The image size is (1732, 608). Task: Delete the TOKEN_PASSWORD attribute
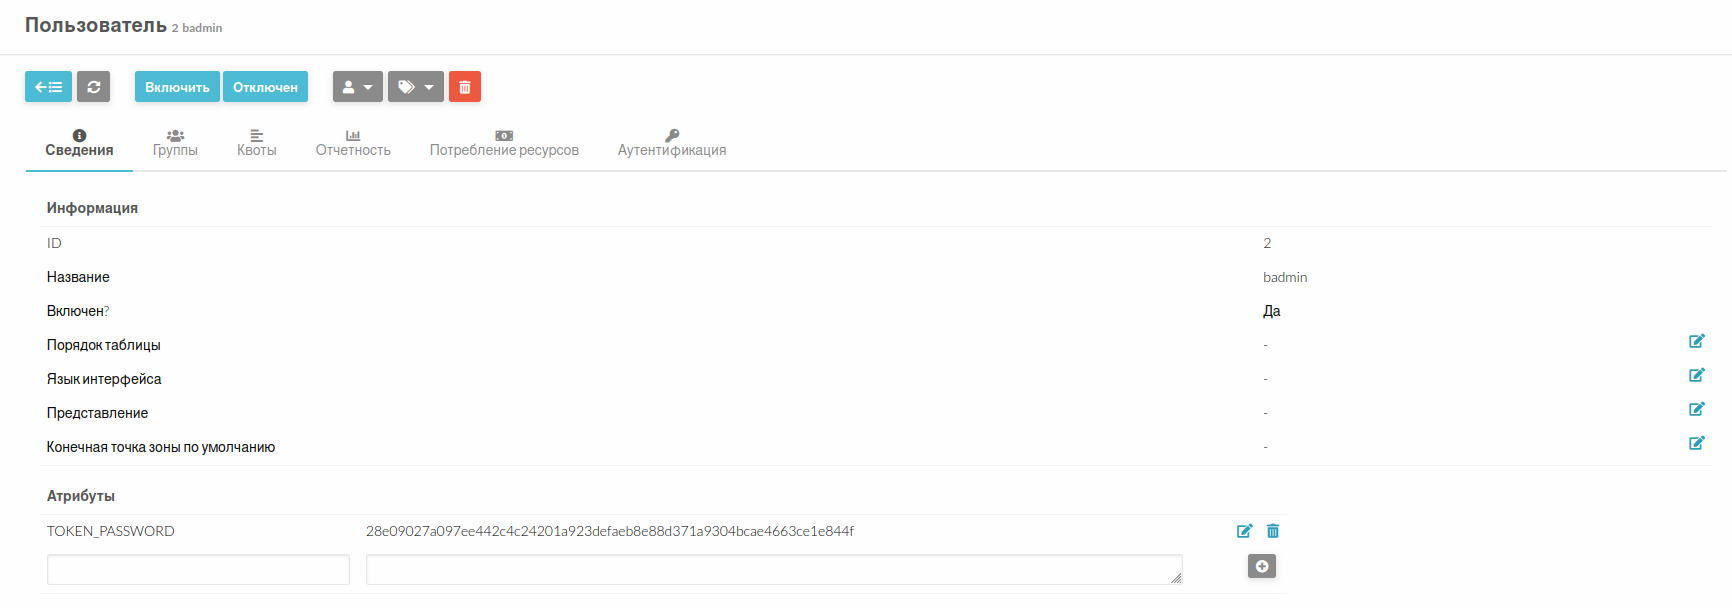(x=1273, y=531)
